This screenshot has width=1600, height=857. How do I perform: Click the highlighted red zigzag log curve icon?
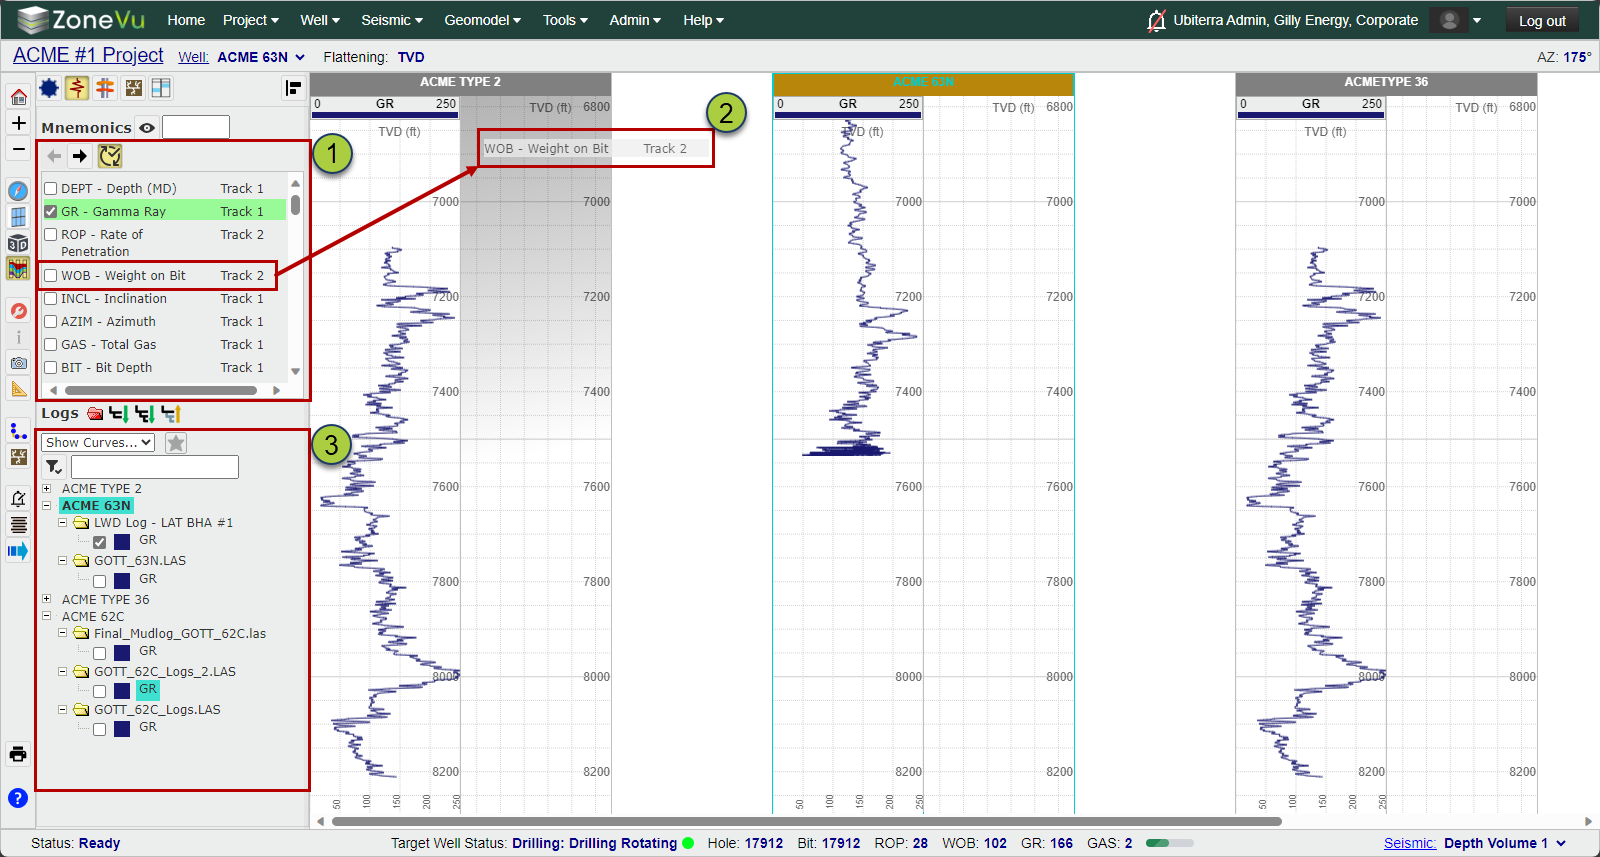click(x=77, y=88)
